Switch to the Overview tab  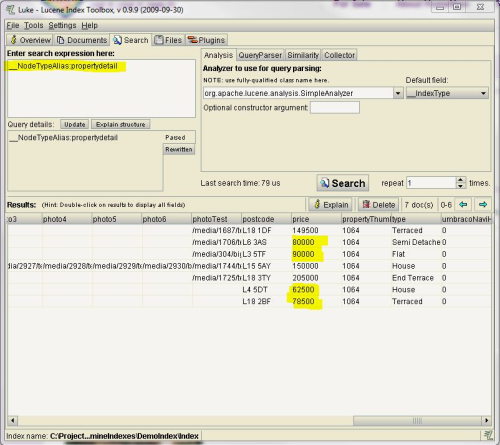30,40
